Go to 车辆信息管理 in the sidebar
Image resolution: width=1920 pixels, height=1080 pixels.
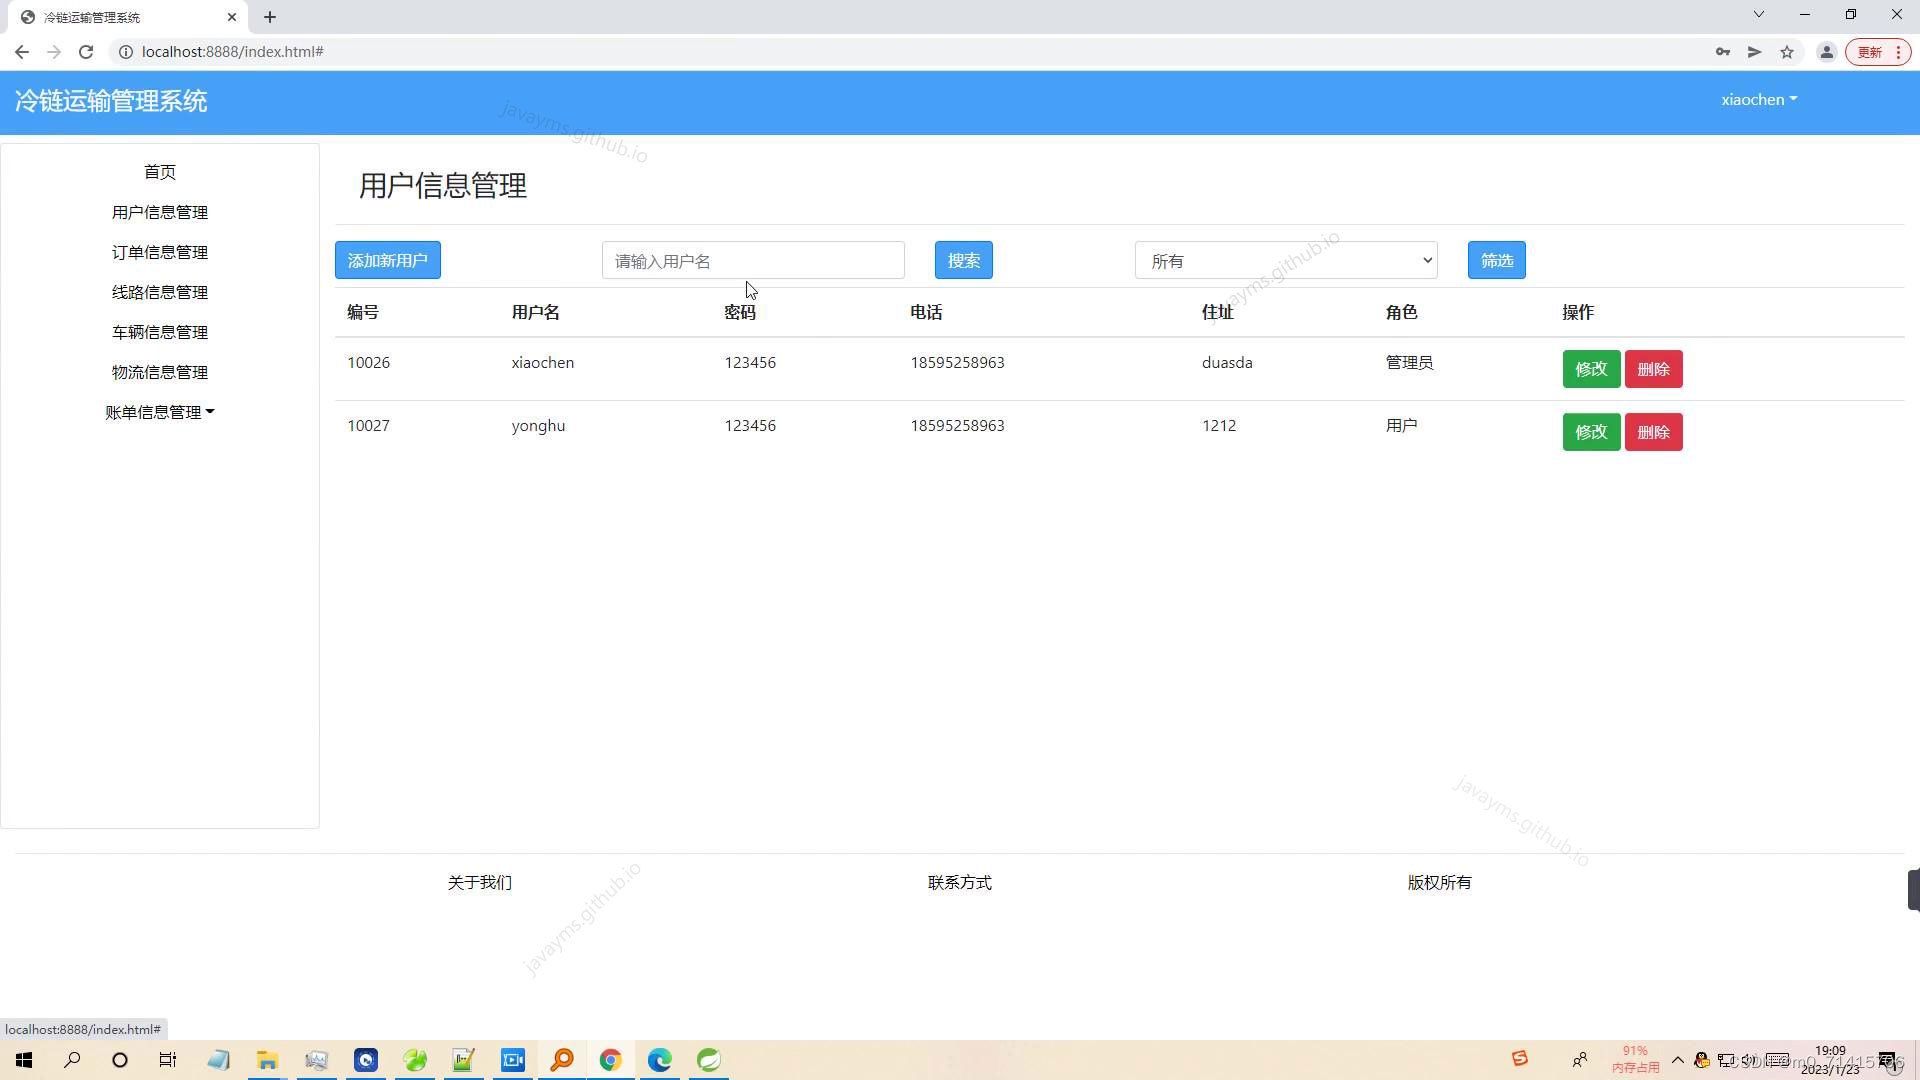pos(160,332)
